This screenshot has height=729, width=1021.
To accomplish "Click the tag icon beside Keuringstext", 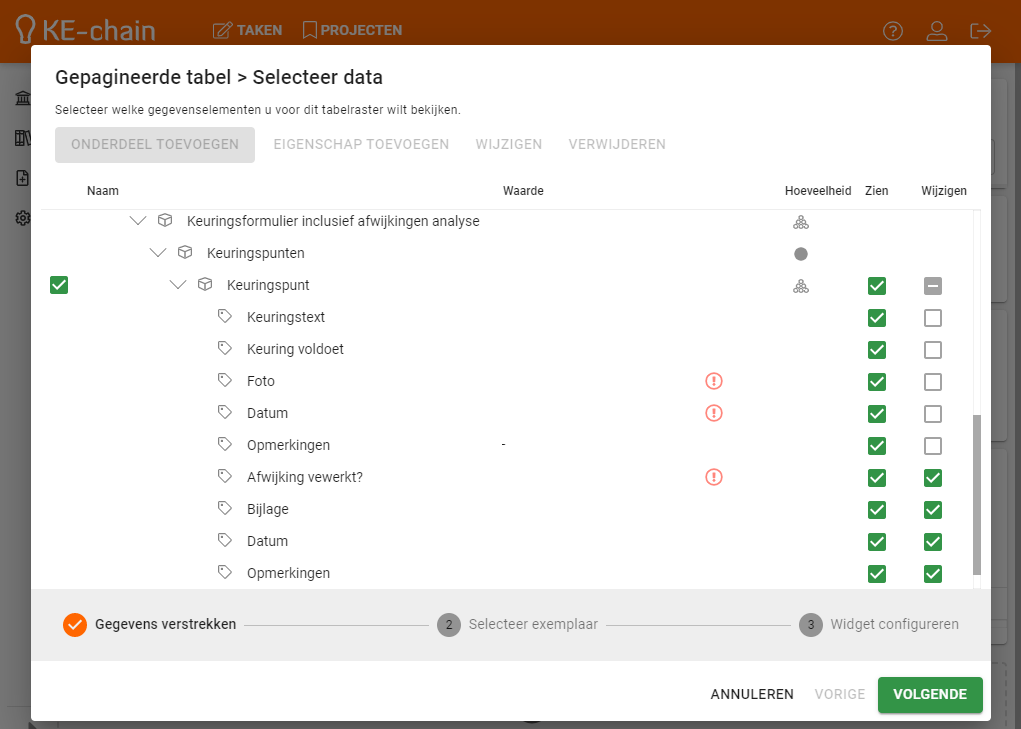I will (x=225, y=317).
